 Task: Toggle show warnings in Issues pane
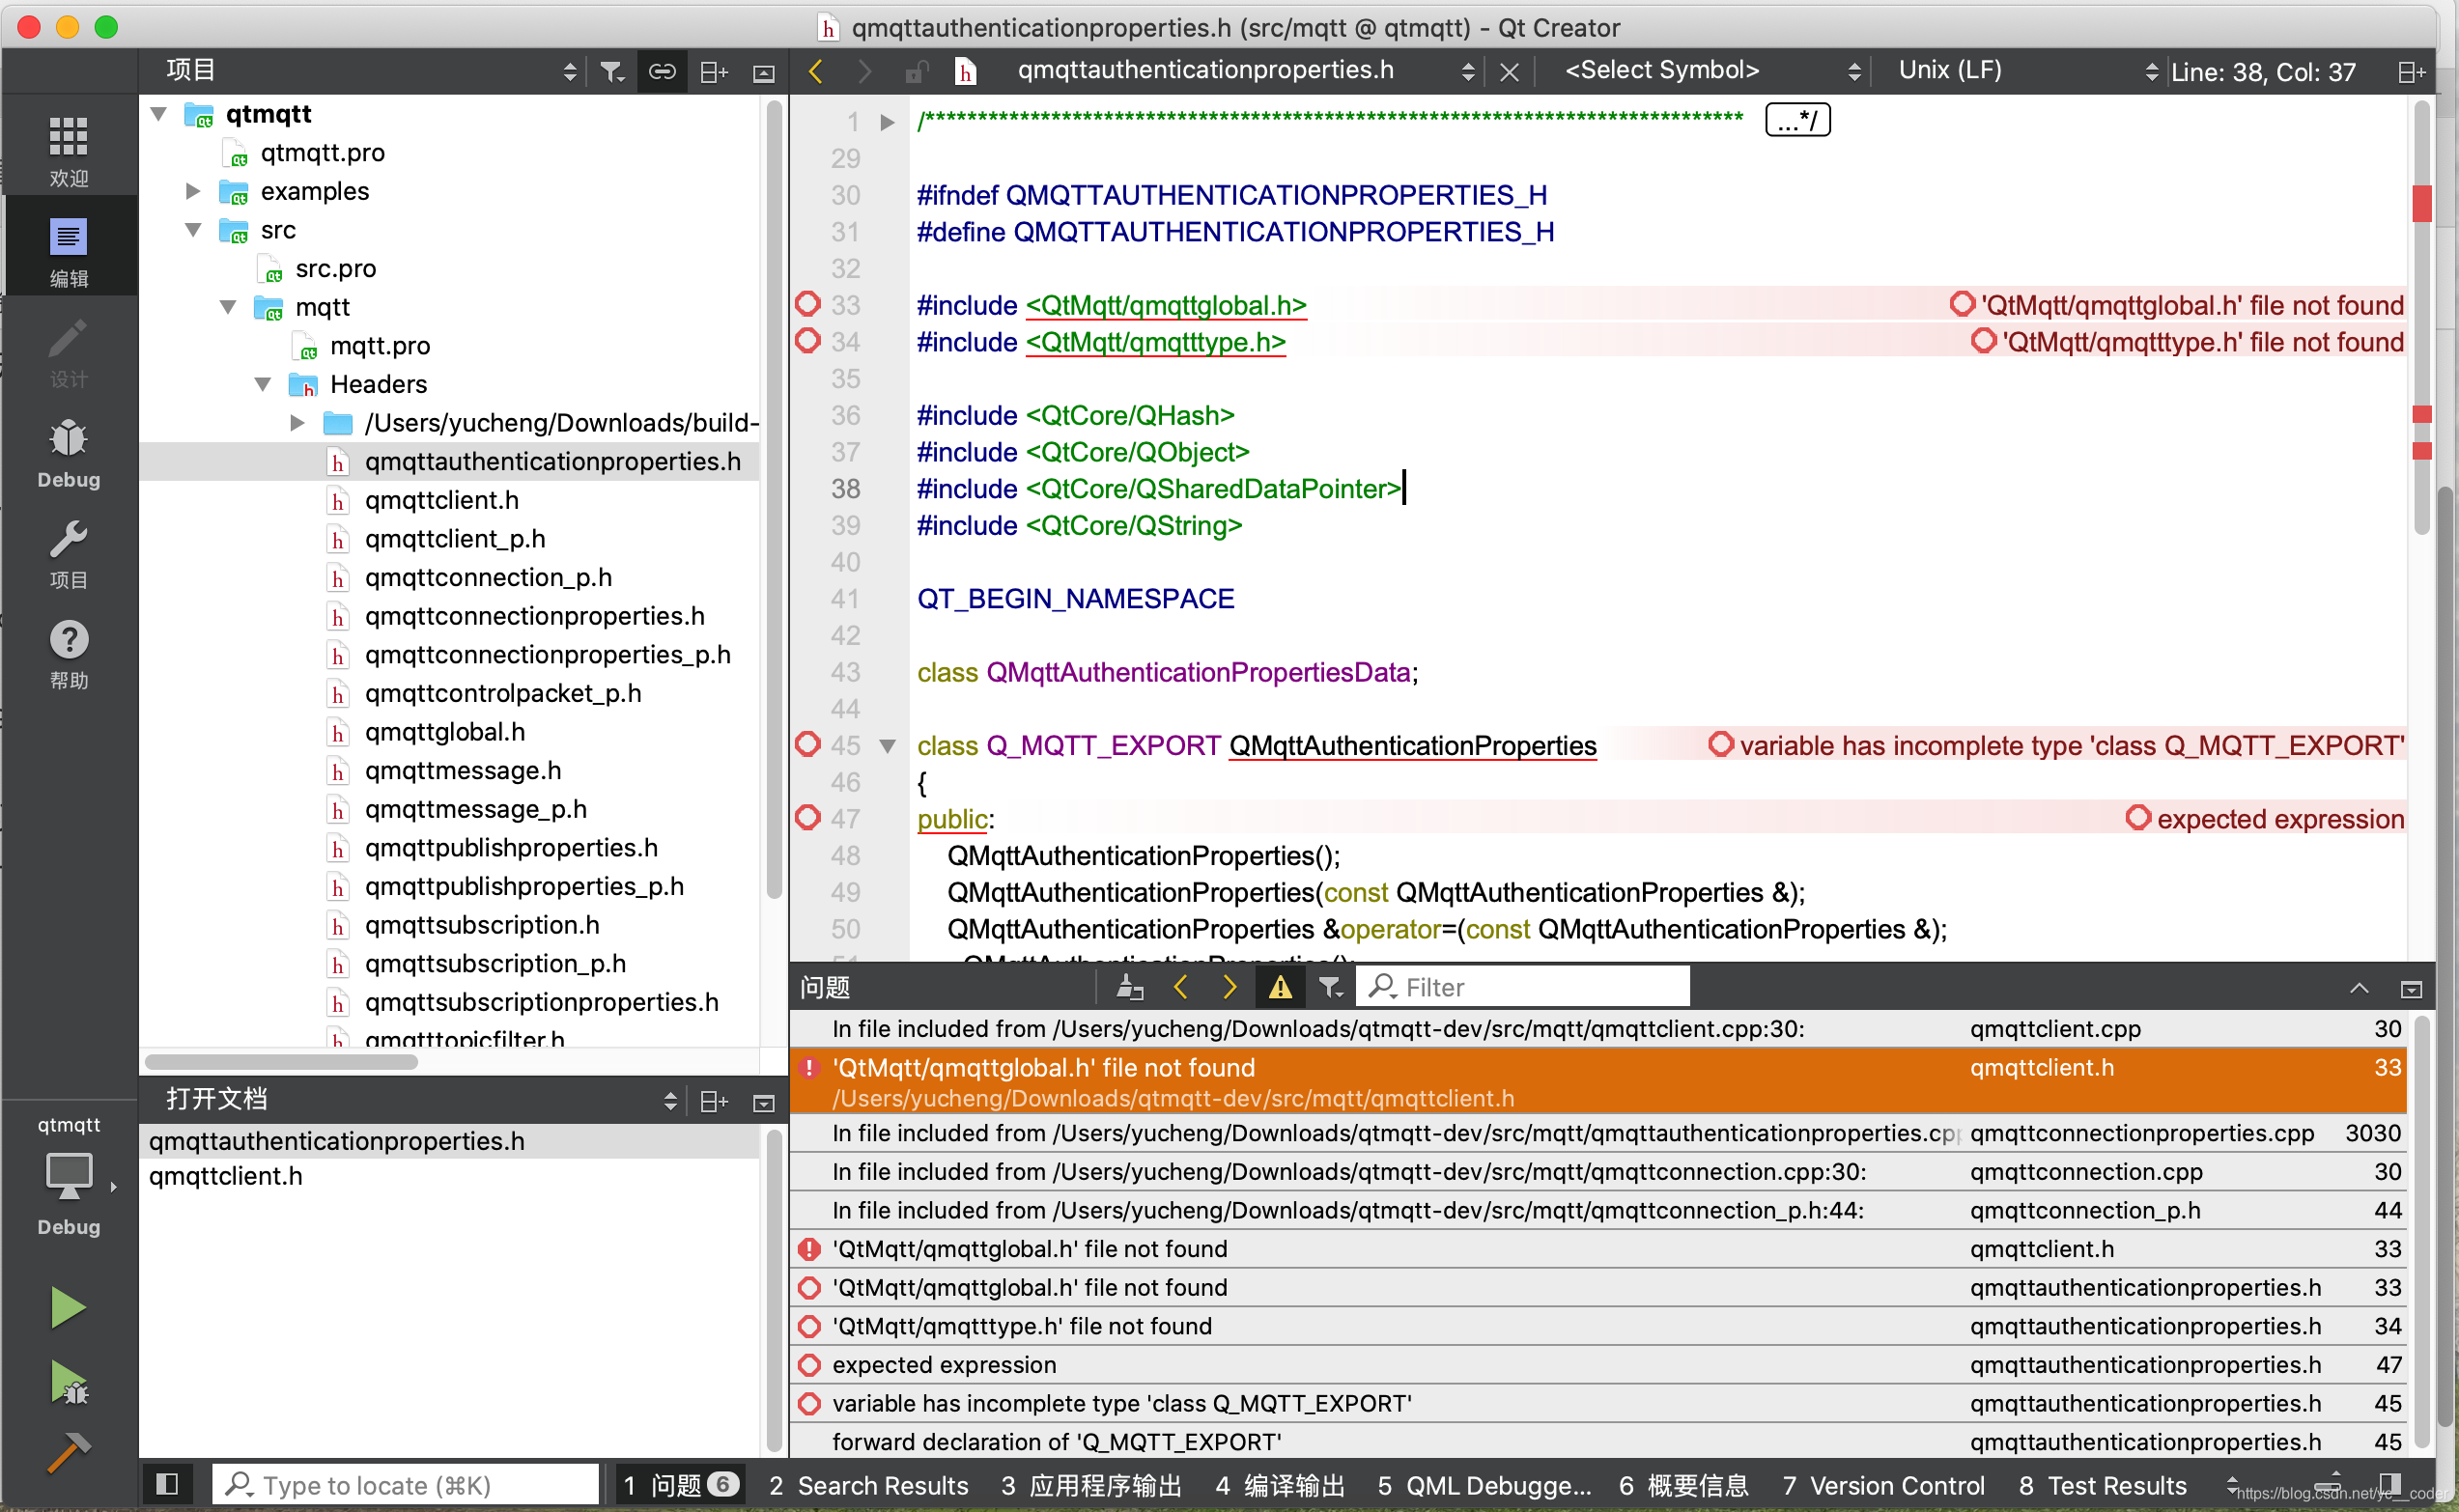(x=1279, y=988)
